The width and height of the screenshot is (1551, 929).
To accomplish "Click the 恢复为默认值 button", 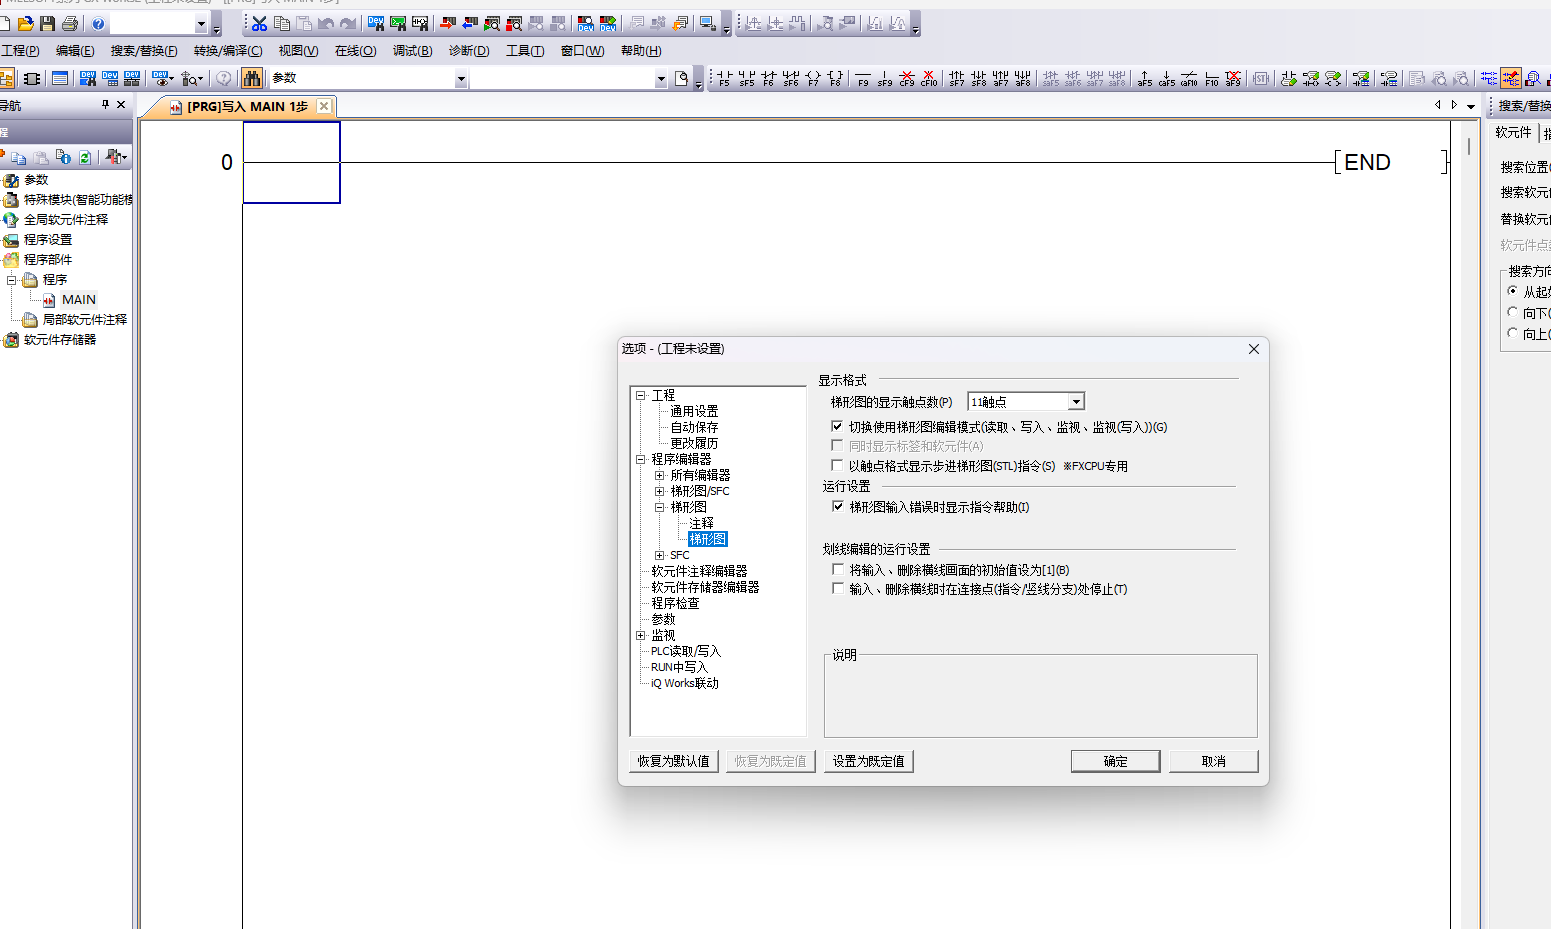I will 674,761.
